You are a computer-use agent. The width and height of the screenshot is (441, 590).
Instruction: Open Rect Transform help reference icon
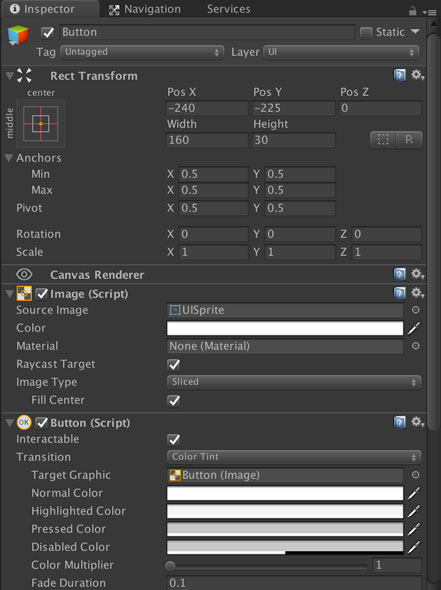point(400,75)
